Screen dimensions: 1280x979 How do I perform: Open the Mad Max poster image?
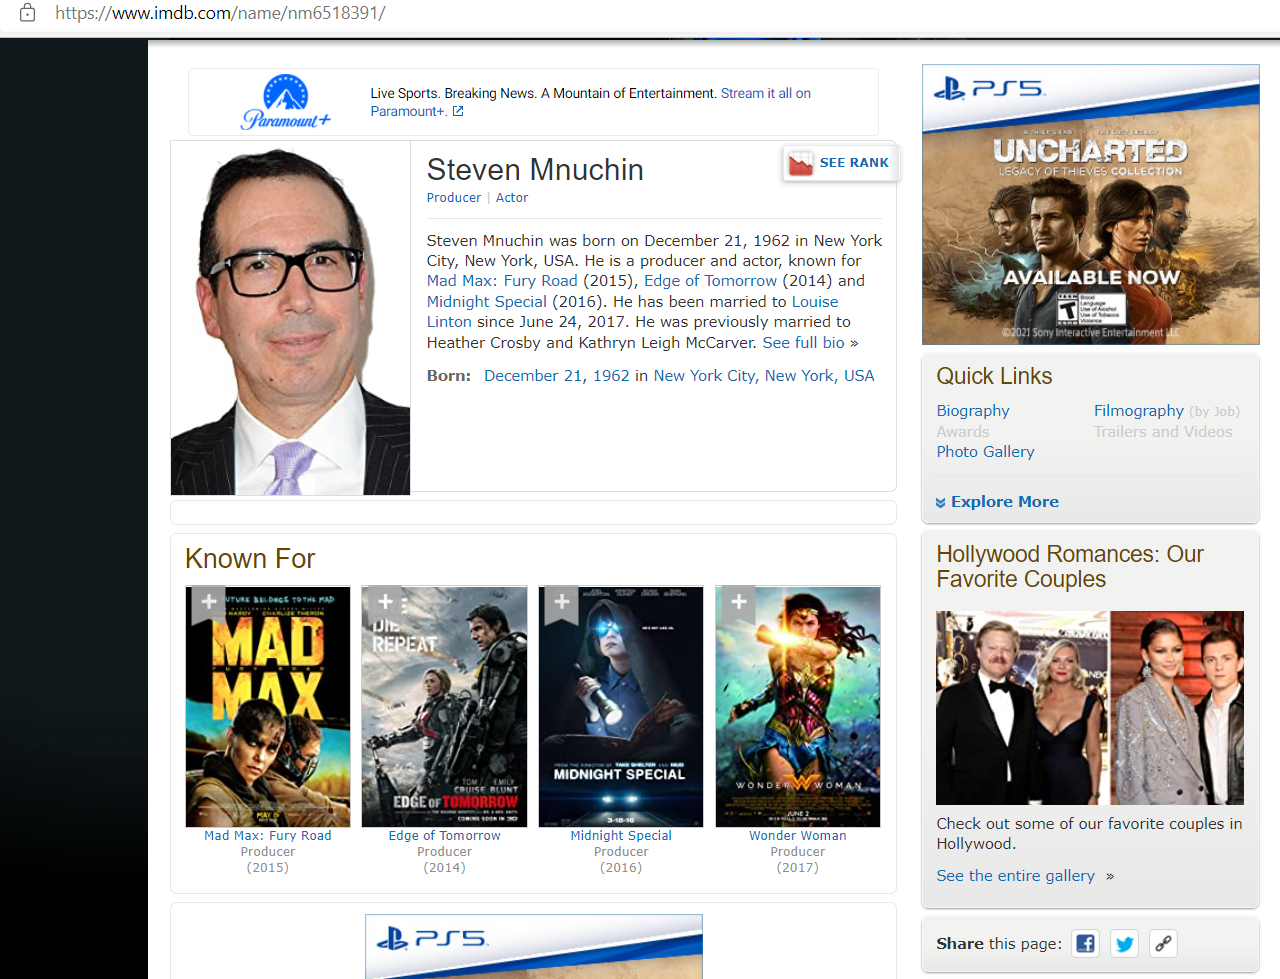pyautogui.click(x=268, y=707)
